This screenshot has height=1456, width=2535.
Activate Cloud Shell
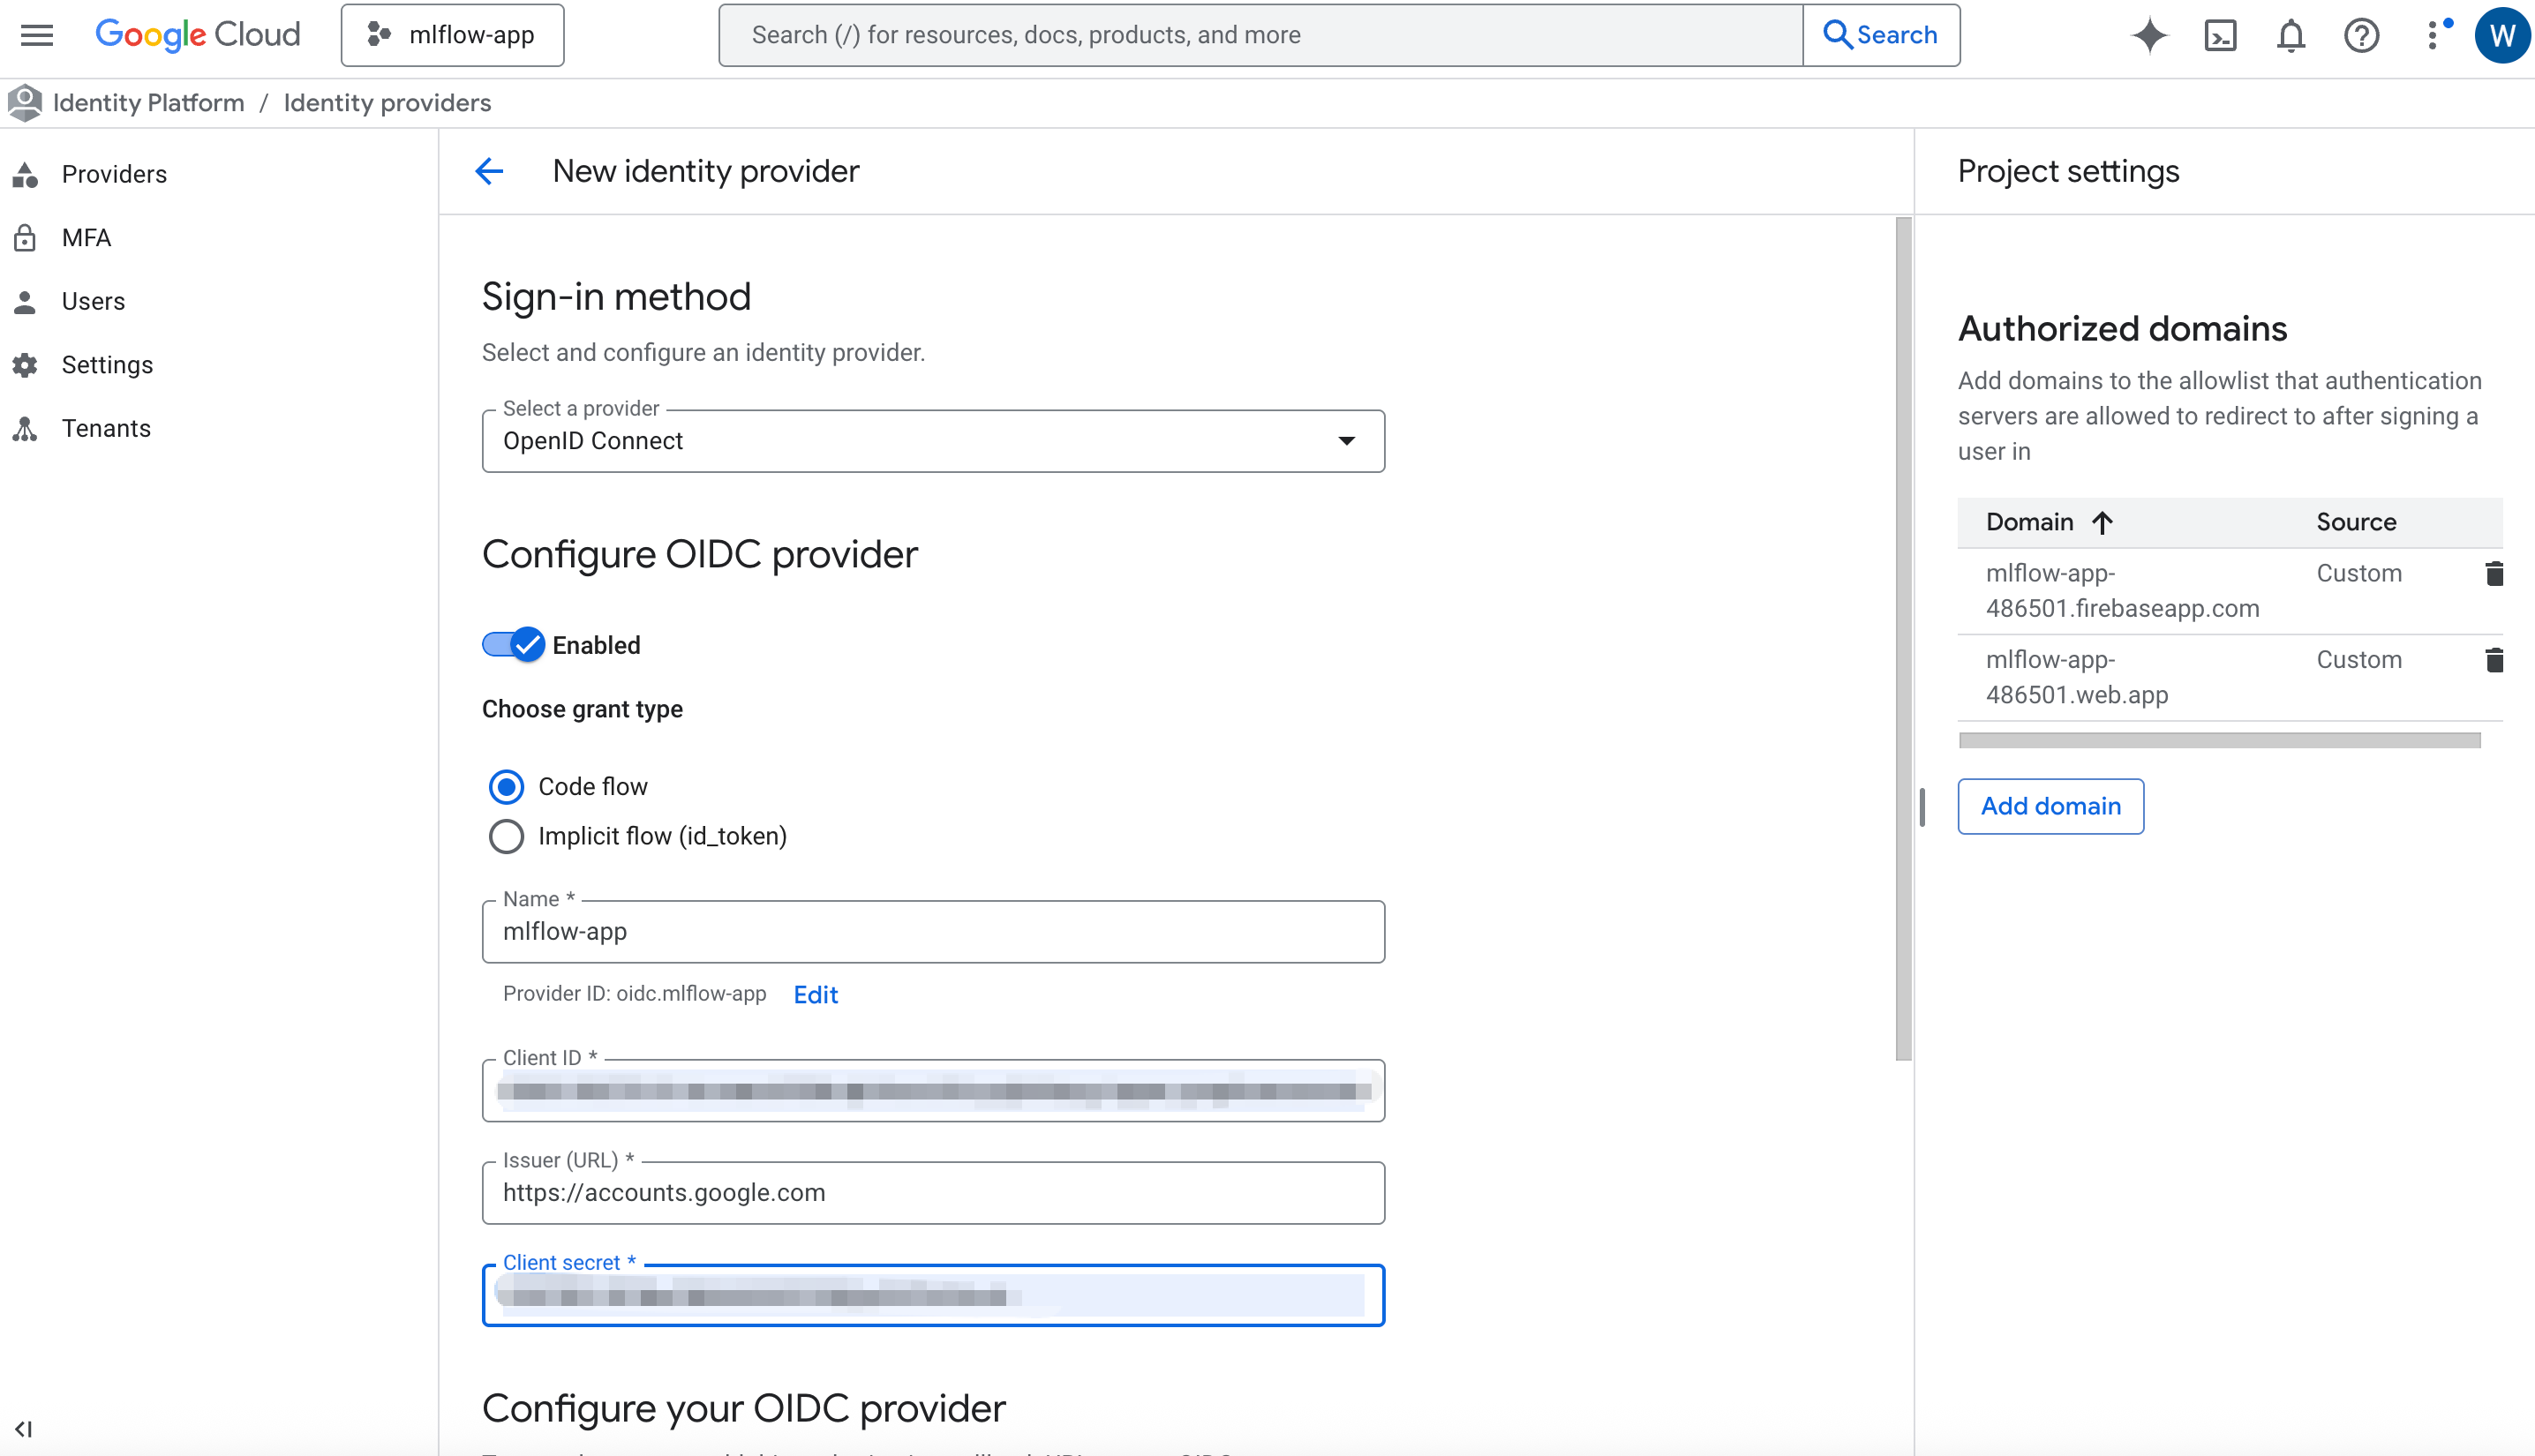point(2220,35)
